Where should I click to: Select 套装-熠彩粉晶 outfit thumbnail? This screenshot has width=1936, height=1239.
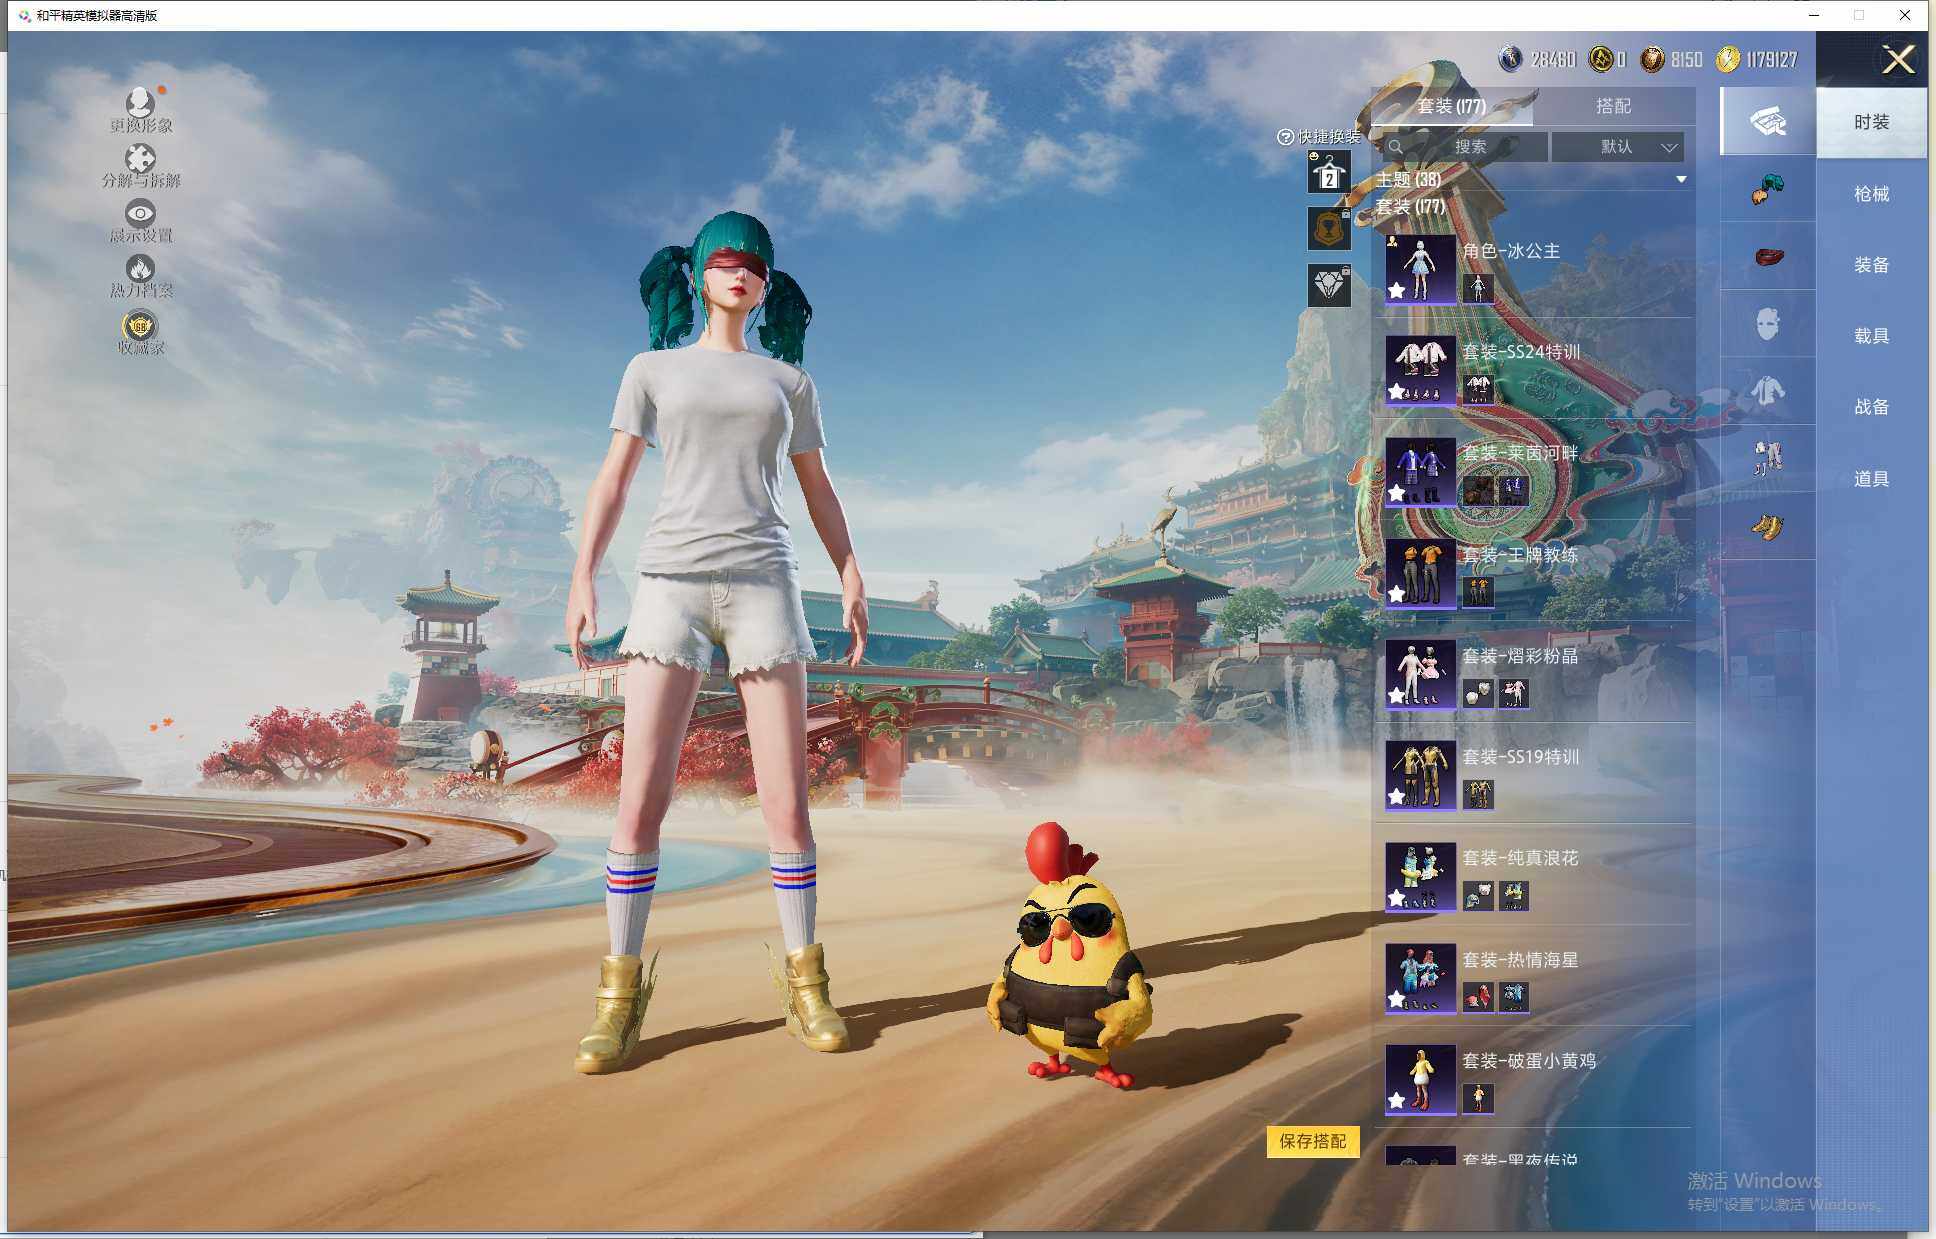[1420, 672]
